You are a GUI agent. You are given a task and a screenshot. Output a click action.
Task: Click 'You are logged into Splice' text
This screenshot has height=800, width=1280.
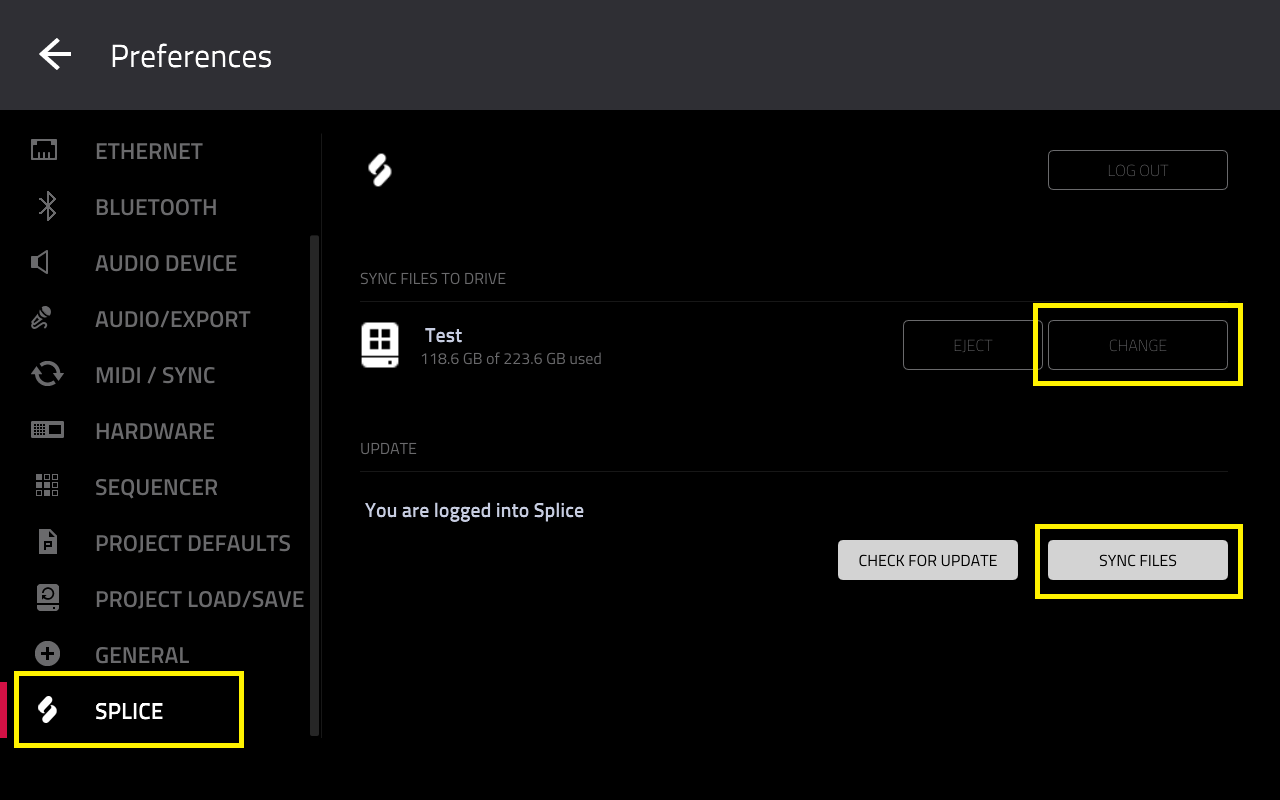coord(474,510)
